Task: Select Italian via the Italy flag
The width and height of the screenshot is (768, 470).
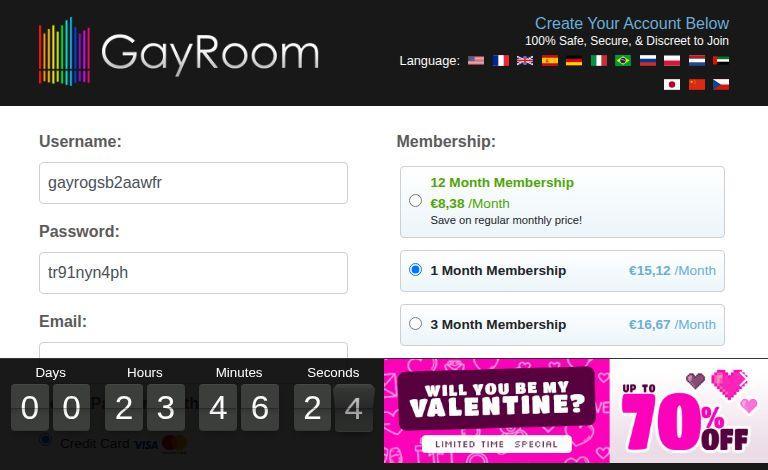Action: (x=599, y=61)
